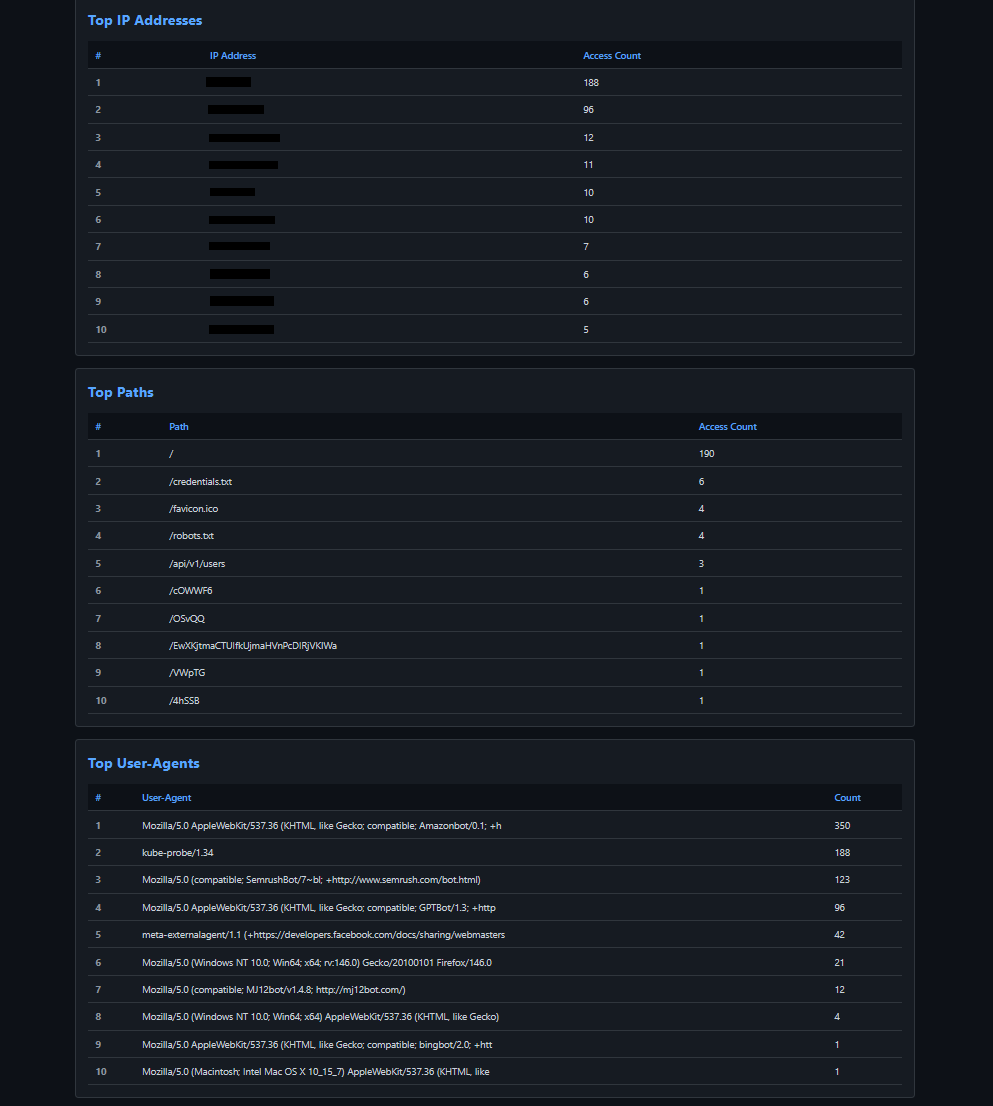993x1106 pixels.
Task: Select the /robots.txt row
Action: coord(193,535)
